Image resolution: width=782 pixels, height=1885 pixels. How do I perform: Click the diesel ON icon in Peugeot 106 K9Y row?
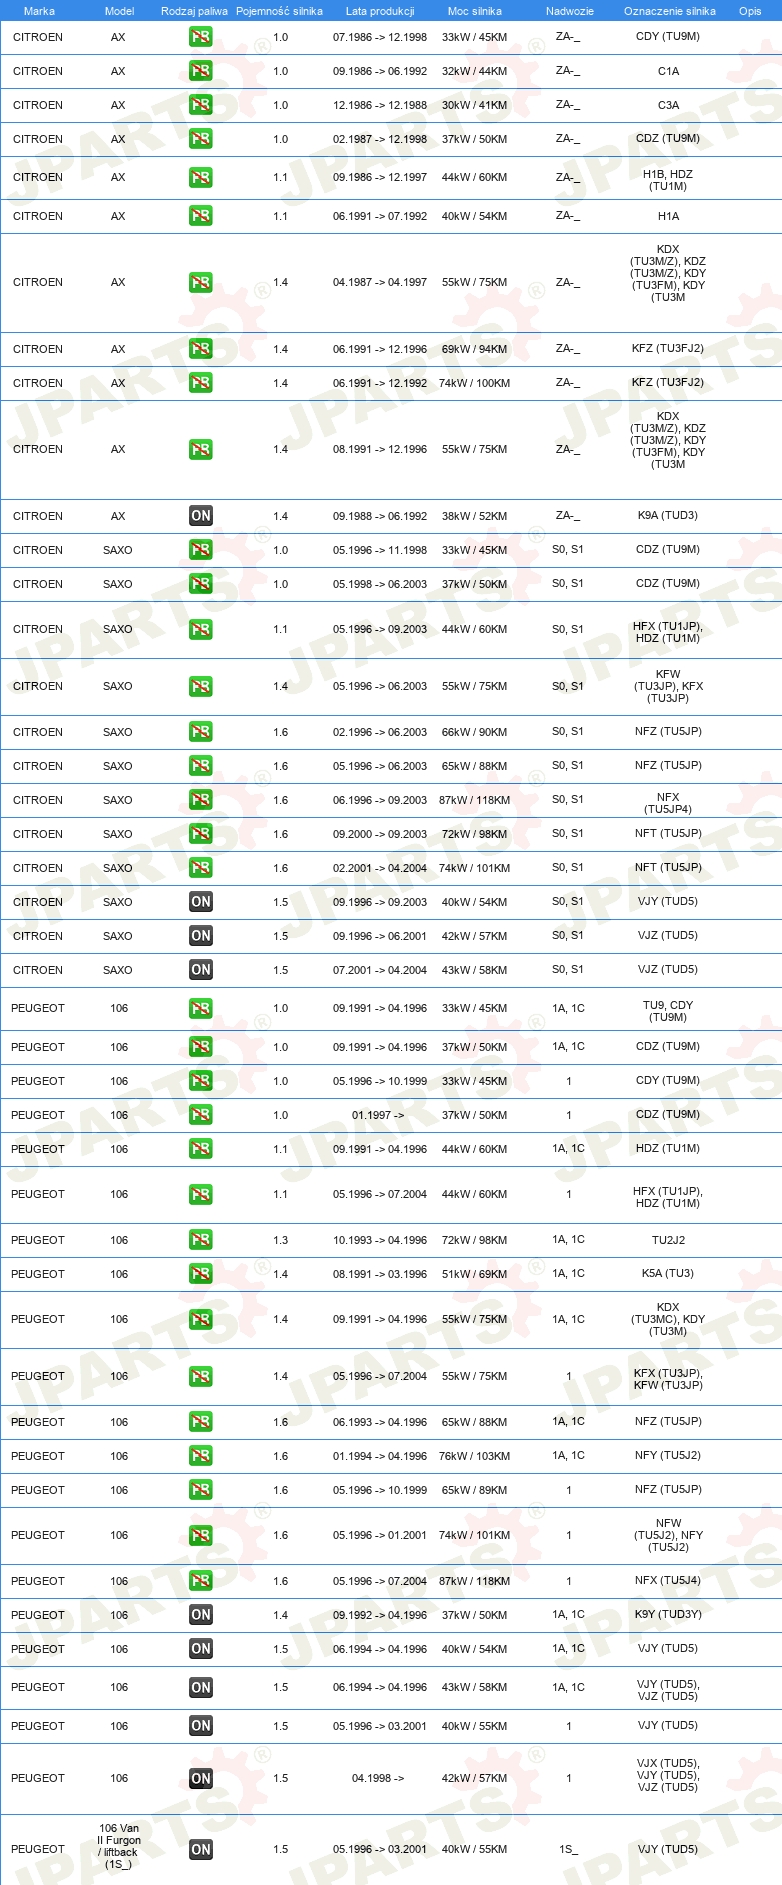201,1615
